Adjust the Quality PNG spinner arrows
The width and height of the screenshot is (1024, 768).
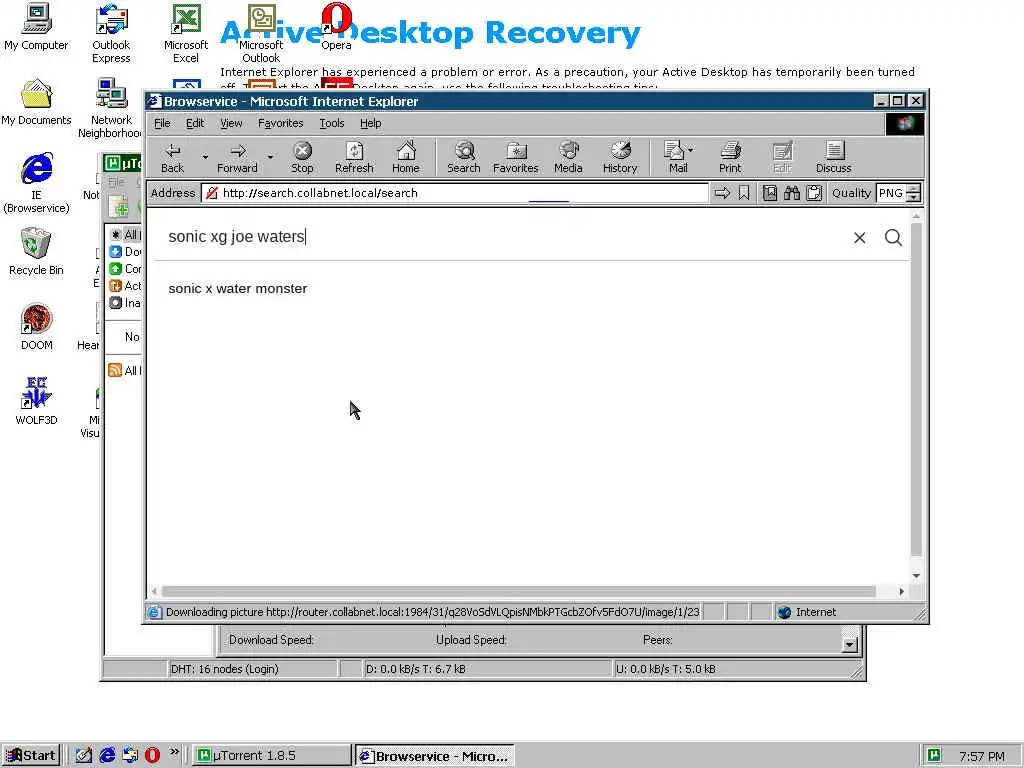[914, 193]
